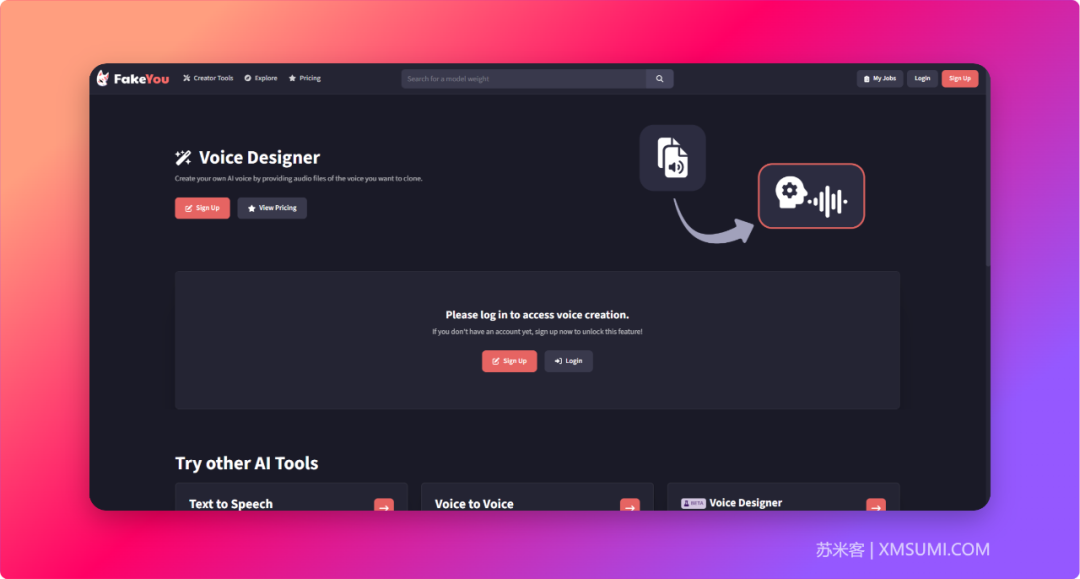Open the Voice Designer card arrow button
The width and height of the screenshot is (1080, 579).
pyautogui.click(x=875, y=505)
